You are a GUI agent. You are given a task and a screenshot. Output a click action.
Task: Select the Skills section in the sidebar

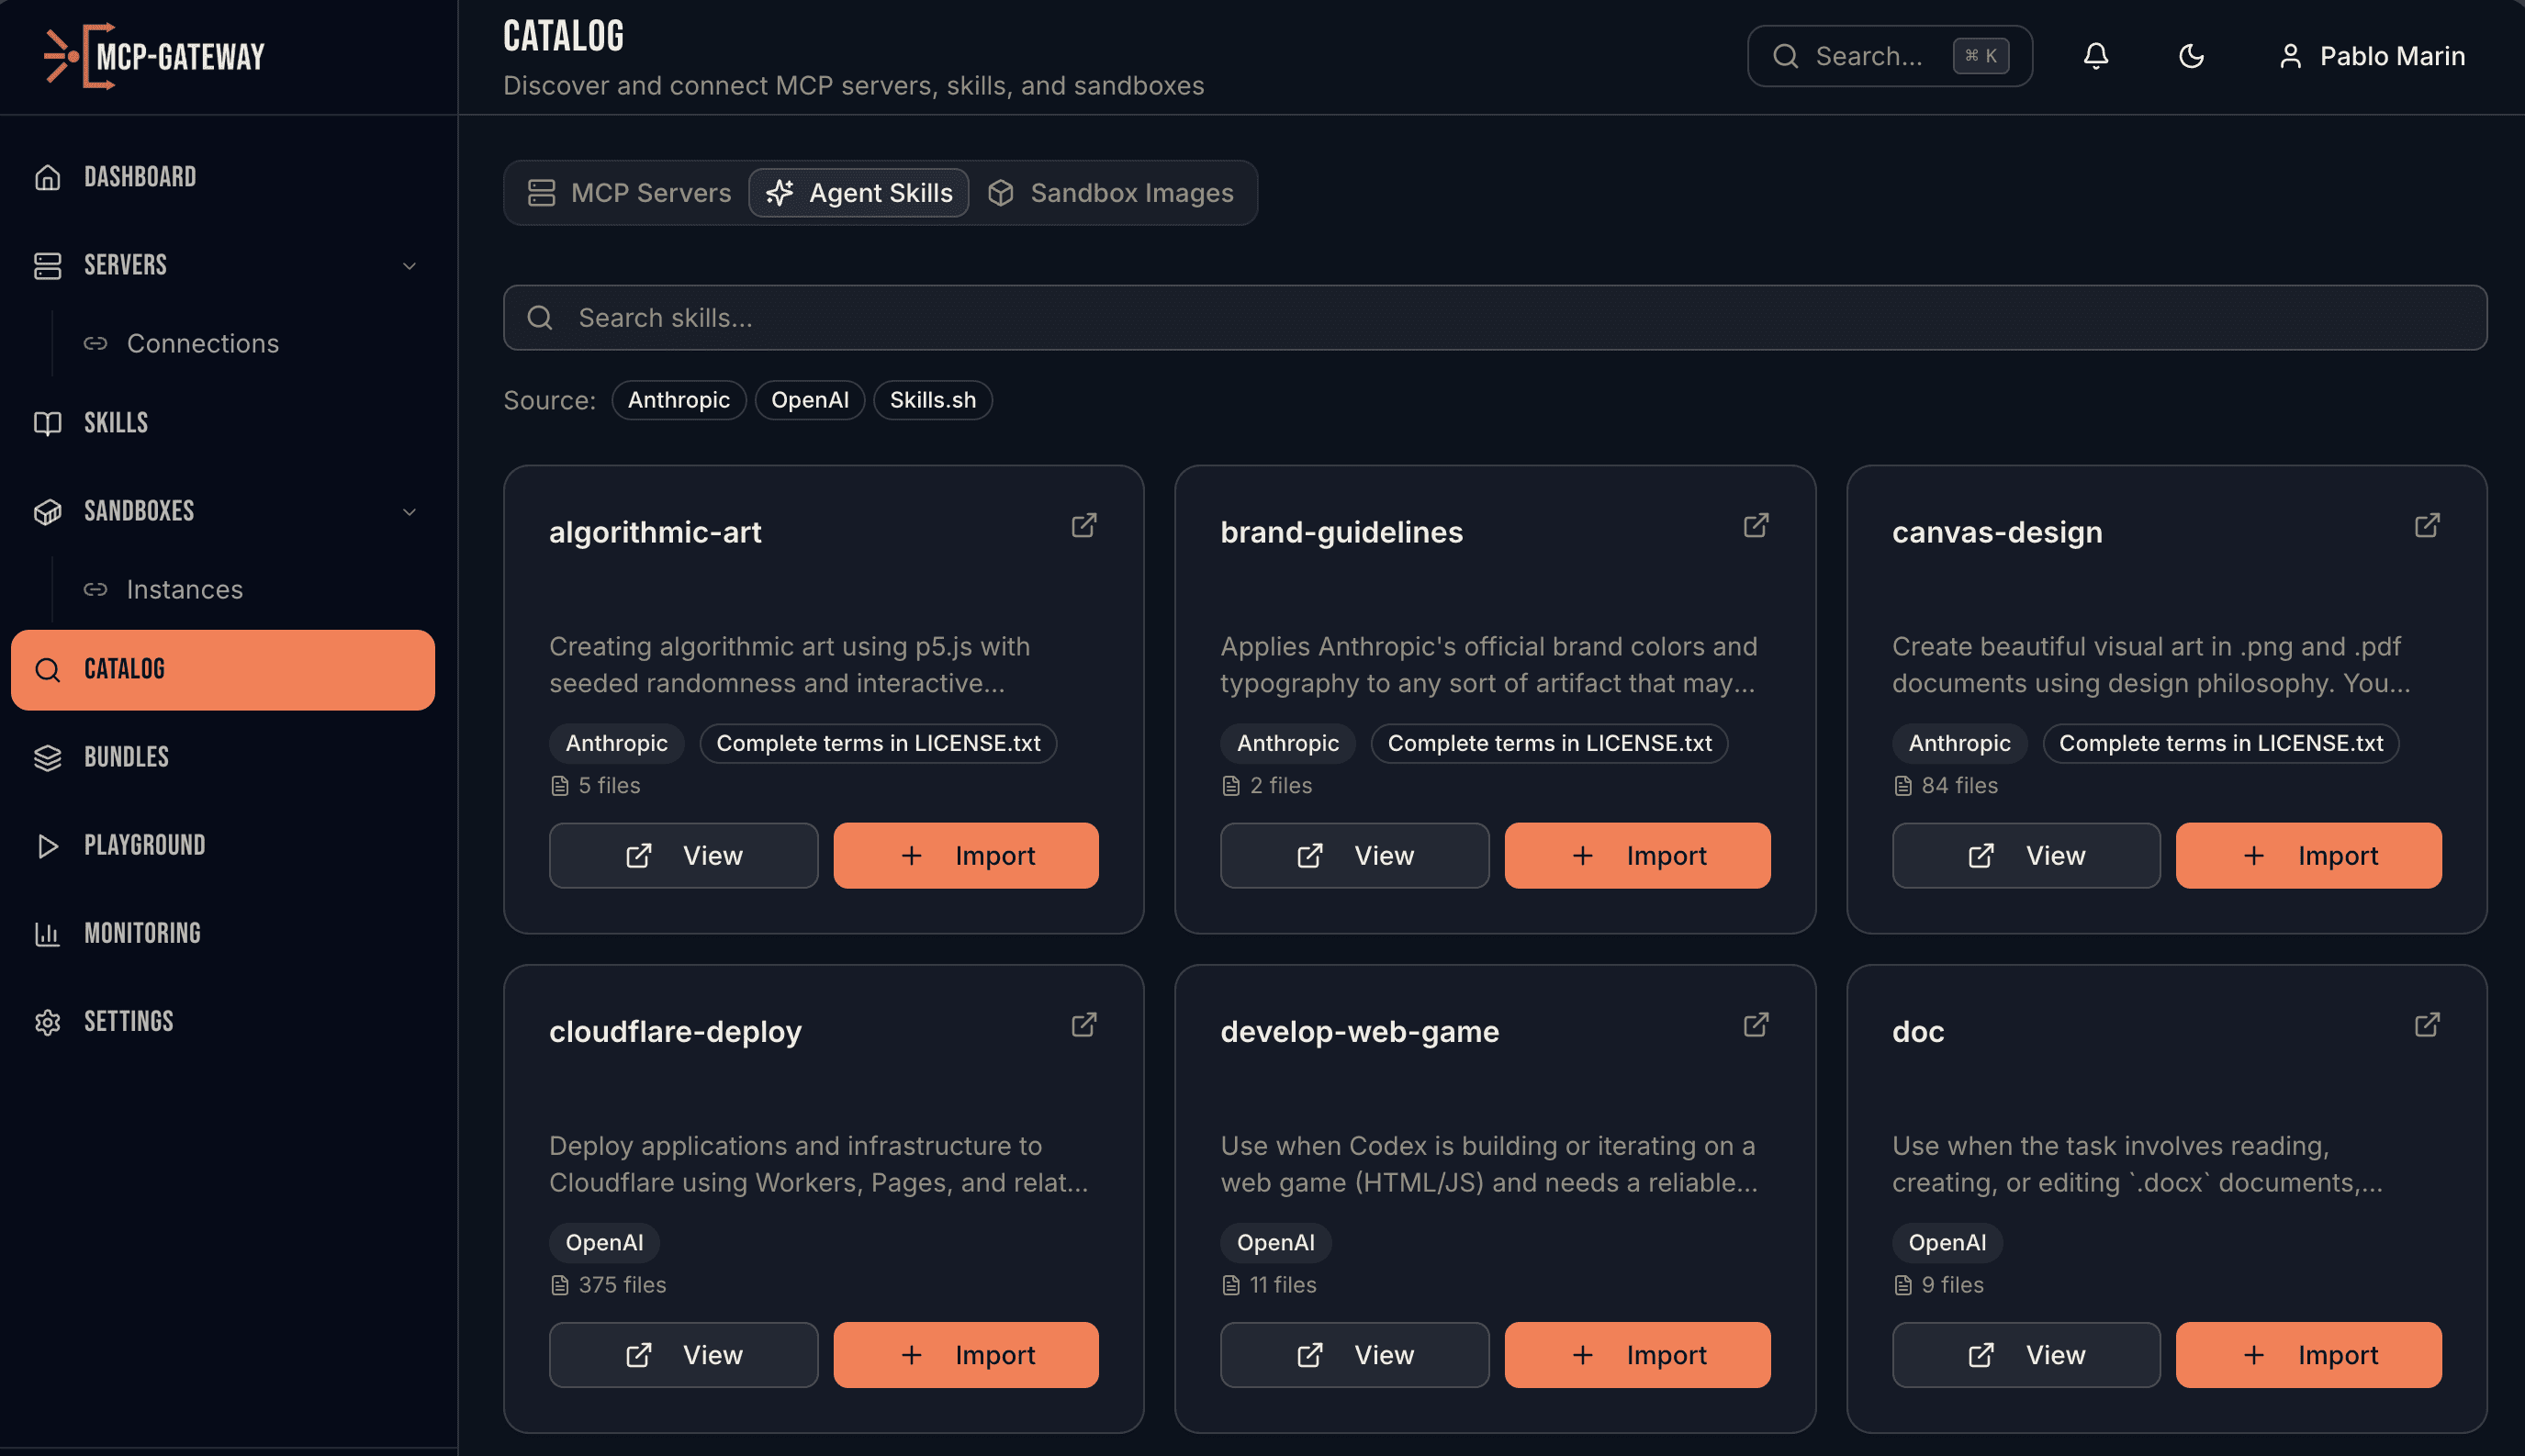[115, 422]
